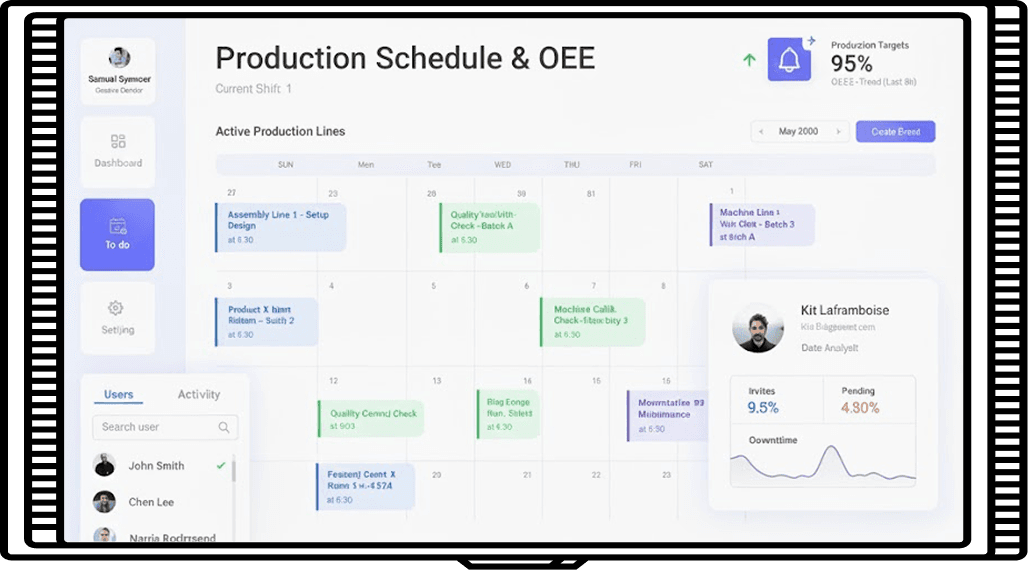
Task: Go to next month using right arrow
Action: point(839,131)
